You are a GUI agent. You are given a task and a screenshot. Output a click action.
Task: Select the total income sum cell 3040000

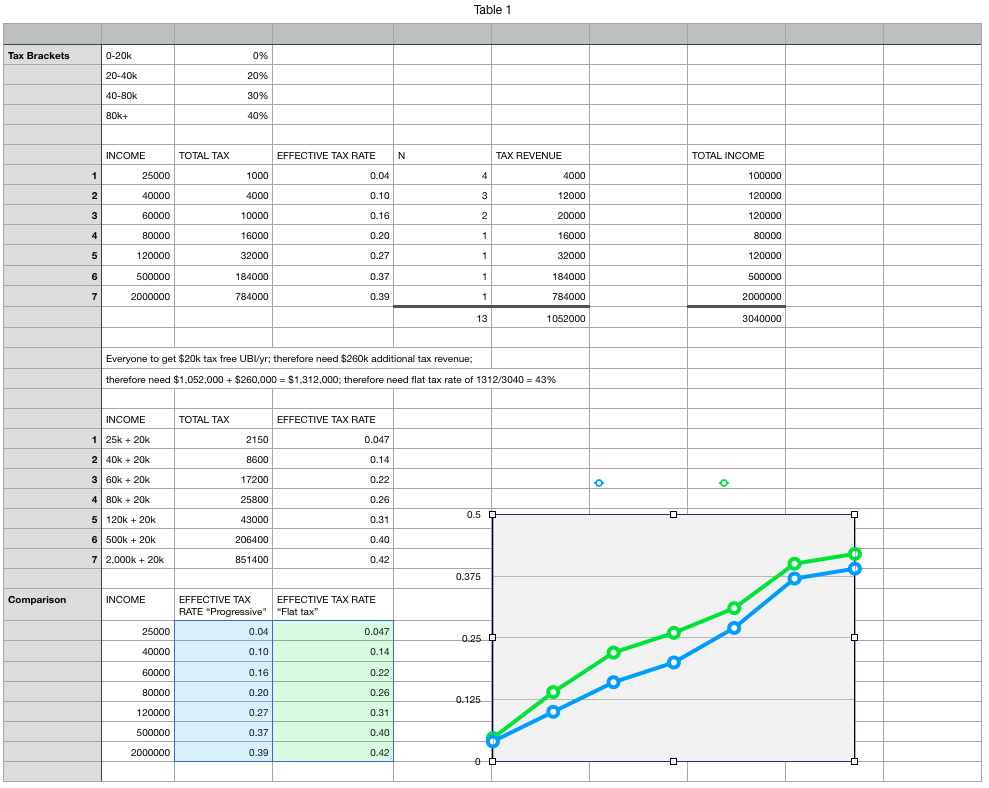(736, 317)
